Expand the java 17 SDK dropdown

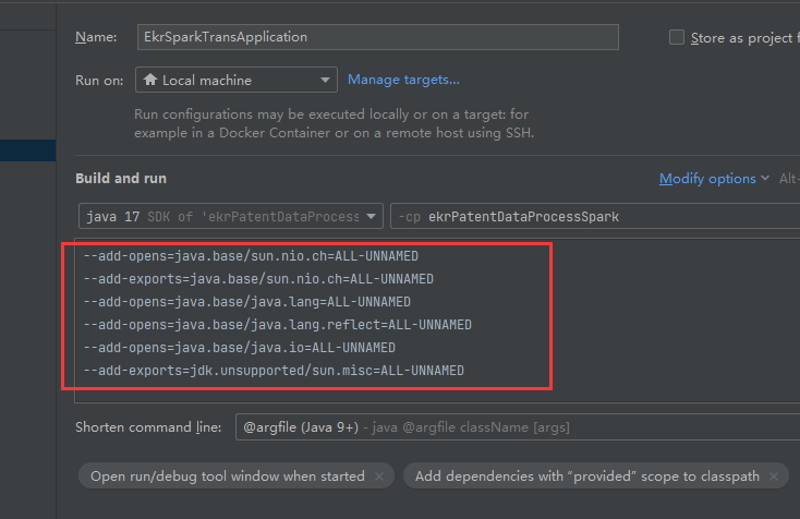[231, 216]
